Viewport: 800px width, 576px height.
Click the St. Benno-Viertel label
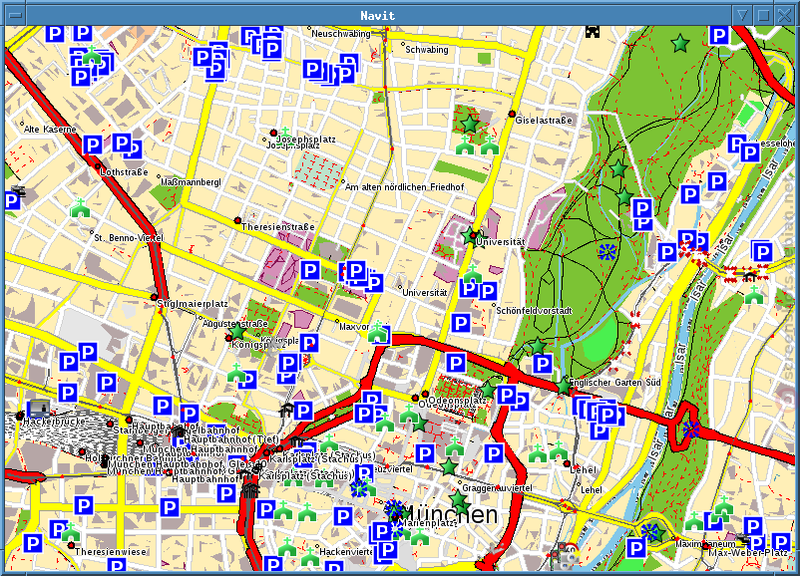[x=129, y=238]
